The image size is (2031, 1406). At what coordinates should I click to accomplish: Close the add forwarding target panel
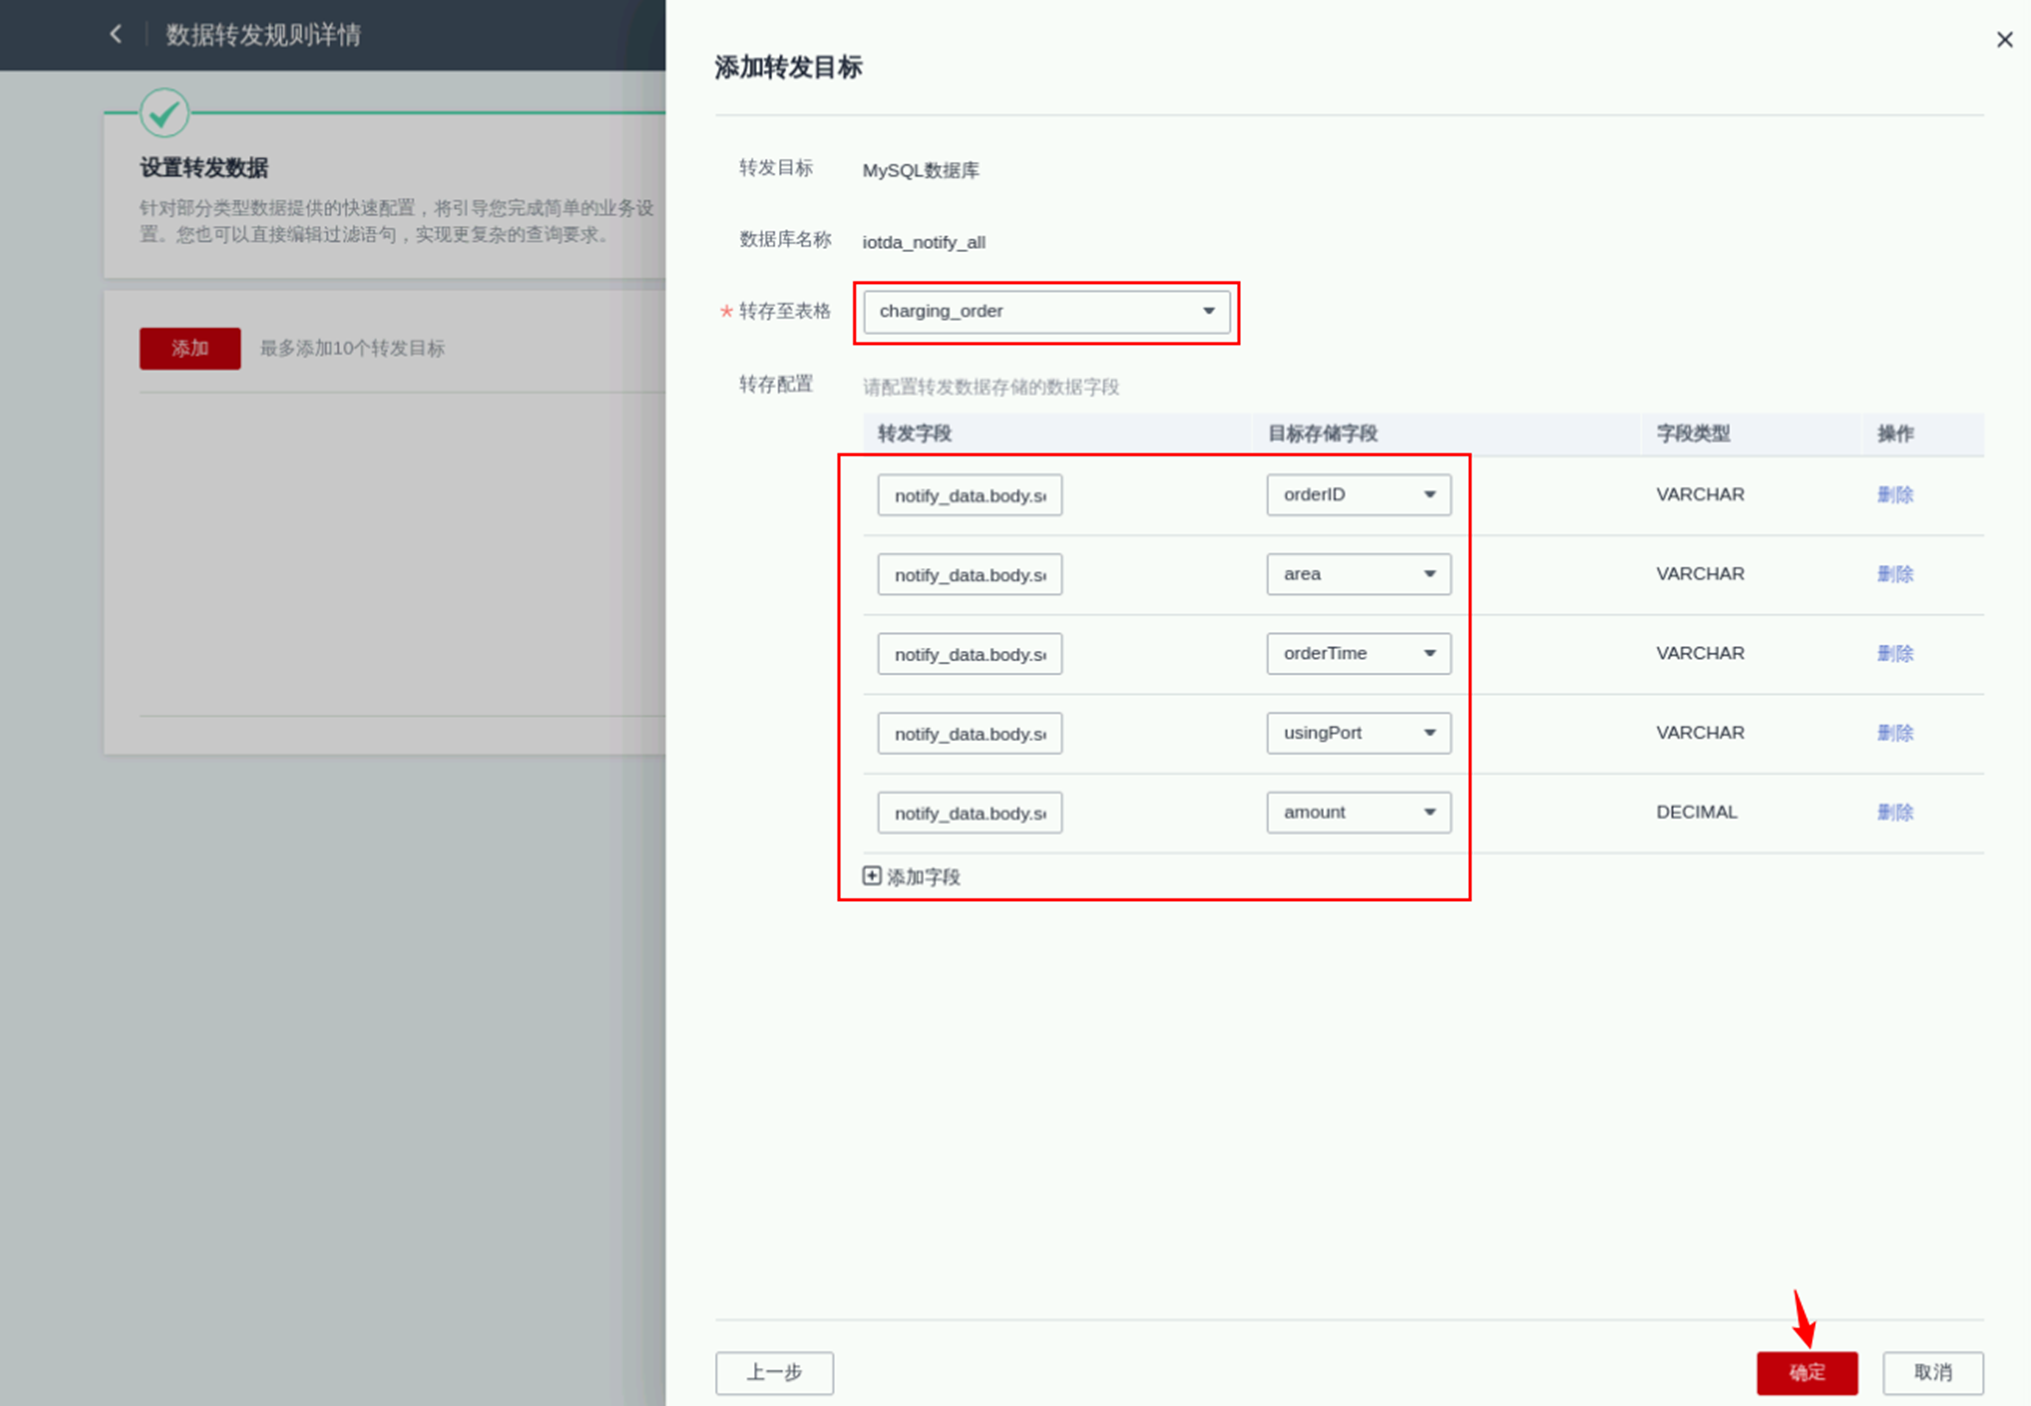2004,40
